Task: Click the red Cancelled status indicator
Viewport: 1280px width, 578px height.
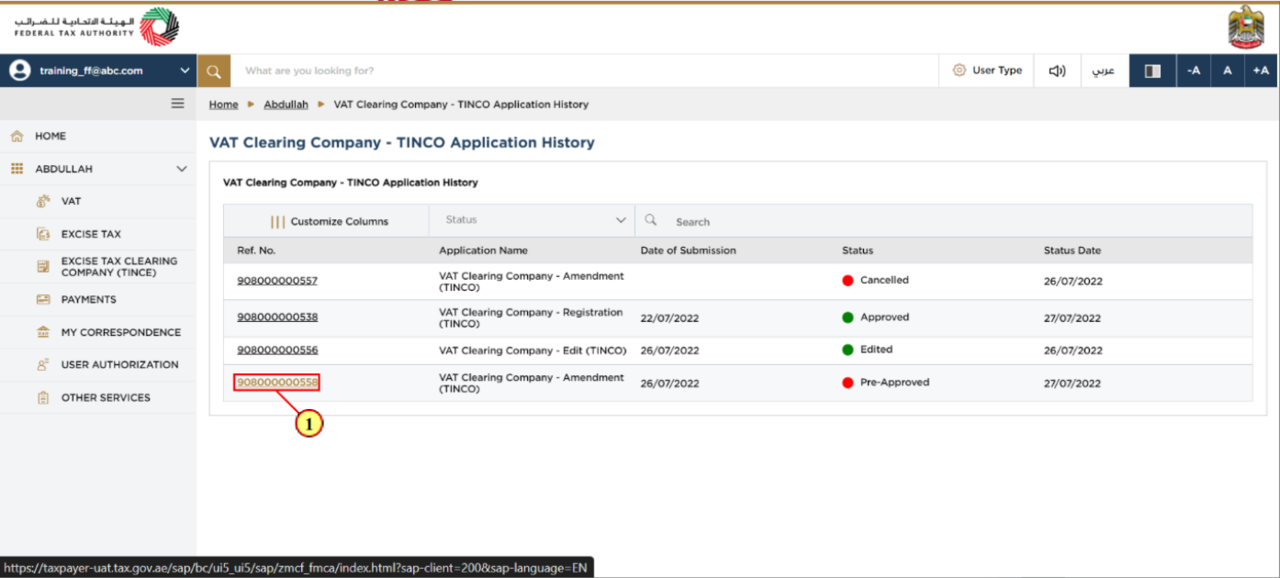Action: [848, 281]
